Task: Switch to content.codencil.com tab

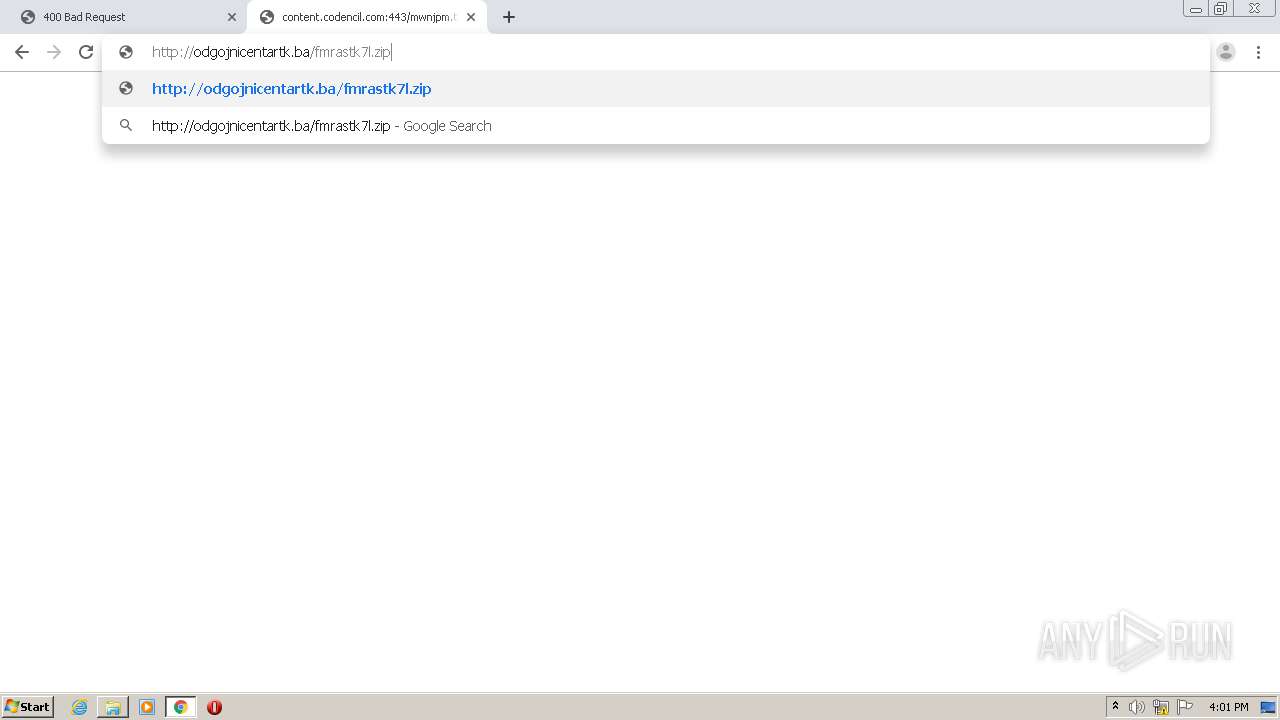Action: click(367, 17)
